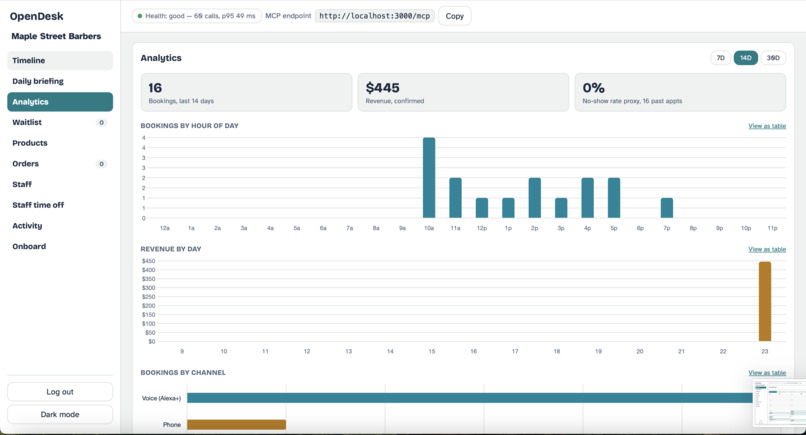Go to the Staff page
The width and height of the screenshot is (806, 435).
tap(60, 184)
